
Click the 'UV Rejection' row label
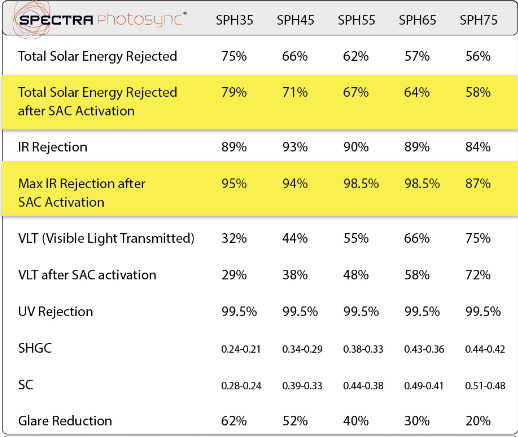coord(55,312)
